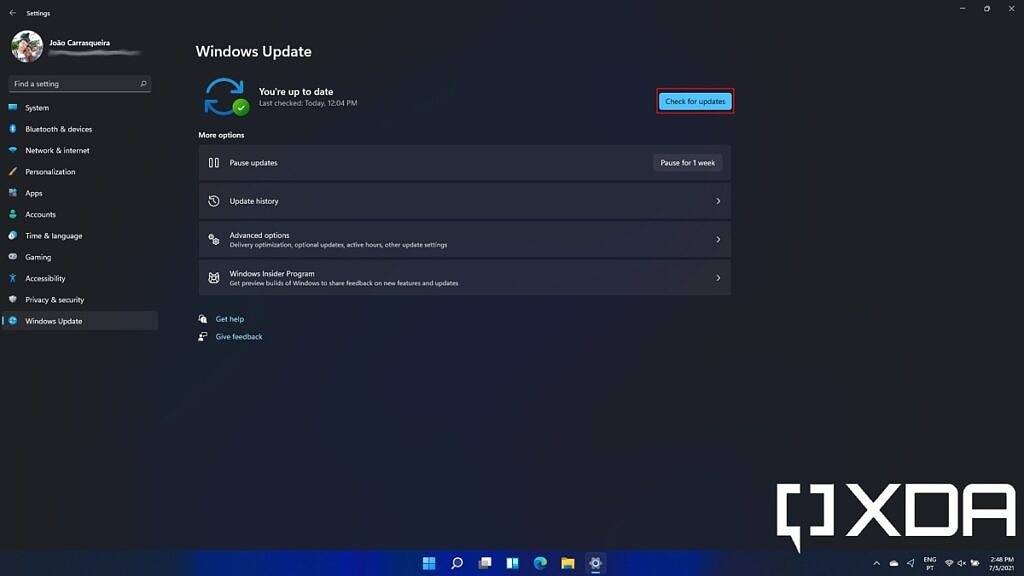The width and height of the screenshot is (1024, 576).
Task: Click the Find a setting search box
Action: point(80,84)
